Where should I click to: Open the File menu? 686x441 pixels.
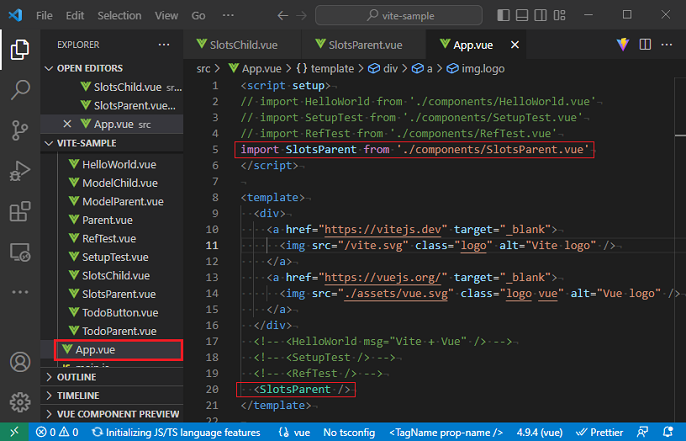click(44, 16)
